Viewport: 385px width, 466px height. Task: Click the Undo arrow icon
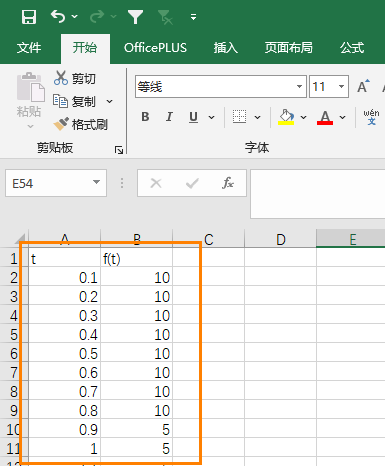(x=58, y=16)
